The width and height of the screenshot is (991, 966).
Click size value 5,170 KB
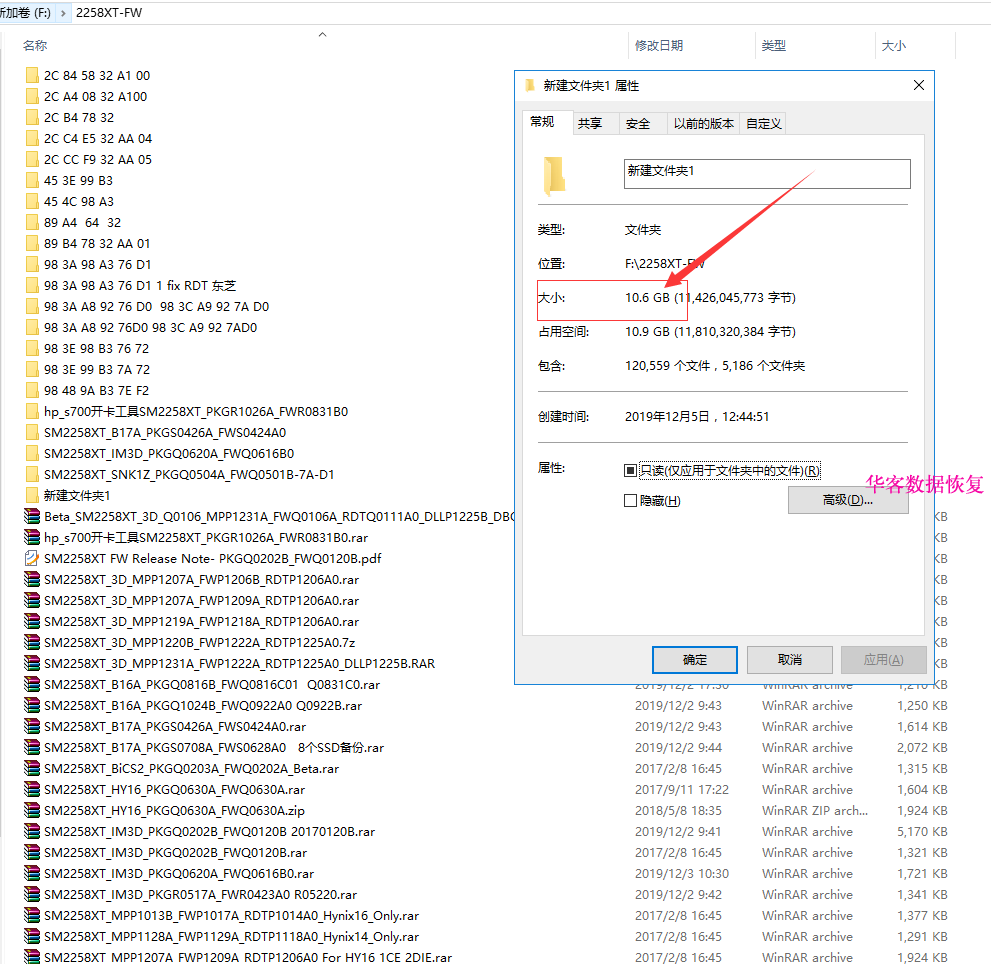[x=921, y=832]
